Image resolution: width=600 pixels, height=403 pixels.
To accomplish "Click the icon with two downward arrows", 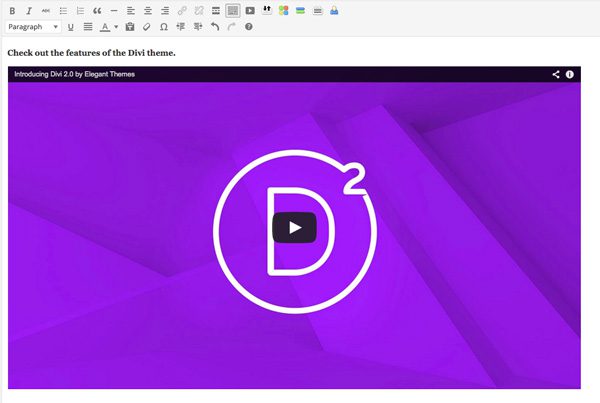I will tap(267, 10).
